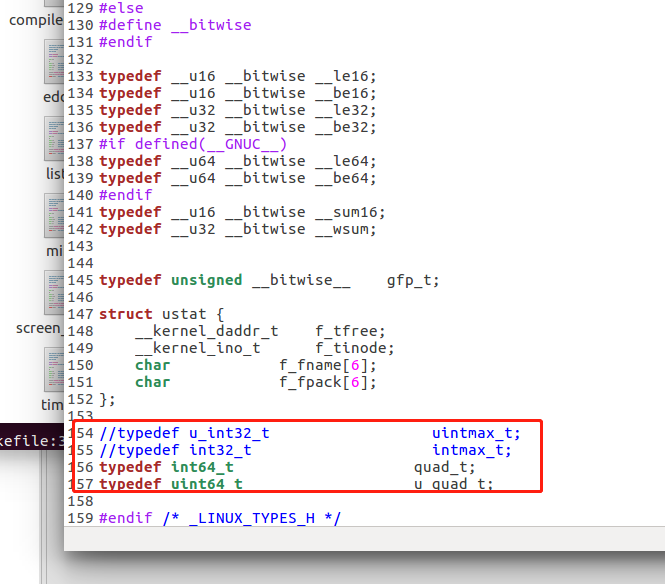The width and height of the screenshot is (665, 584).
Task: Select '__le16;' on line 133
Action: 346,76
